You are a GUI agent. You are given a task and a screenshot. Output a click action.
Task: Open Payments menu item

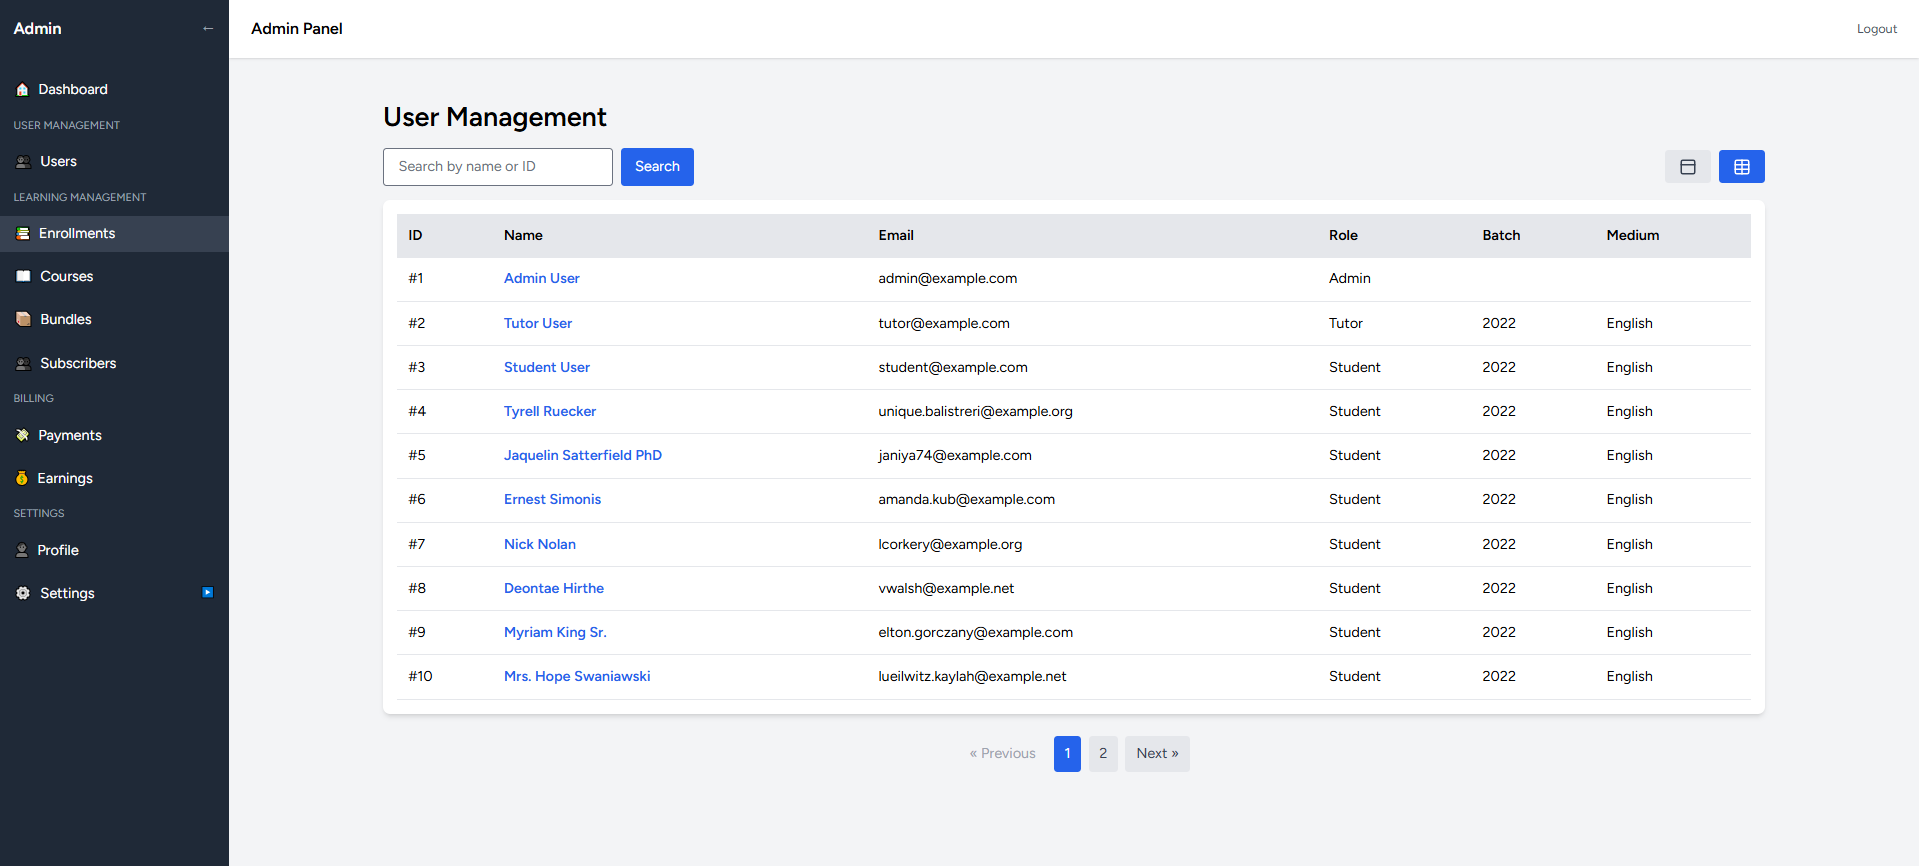[114, 436]
